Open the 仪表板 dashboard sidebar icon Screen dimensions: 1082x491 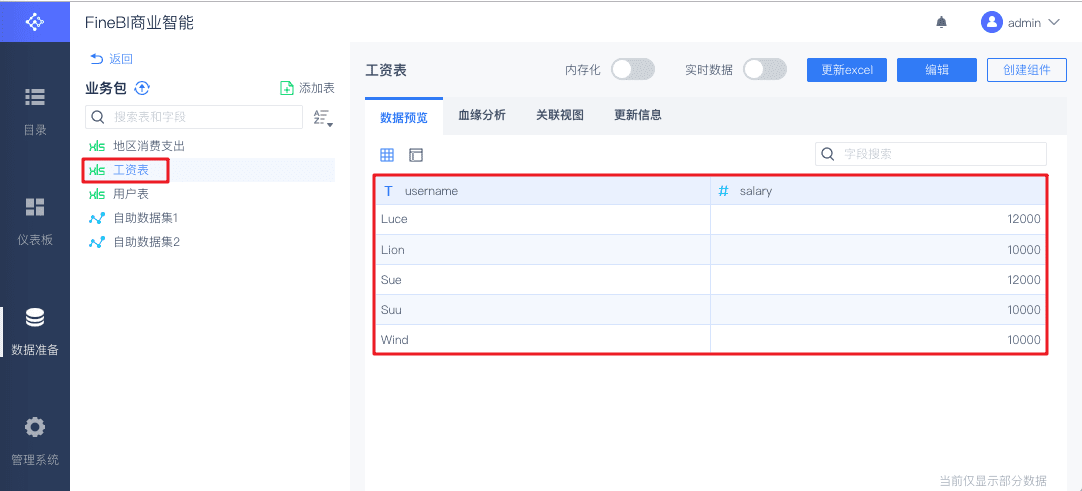click(35, 207)
